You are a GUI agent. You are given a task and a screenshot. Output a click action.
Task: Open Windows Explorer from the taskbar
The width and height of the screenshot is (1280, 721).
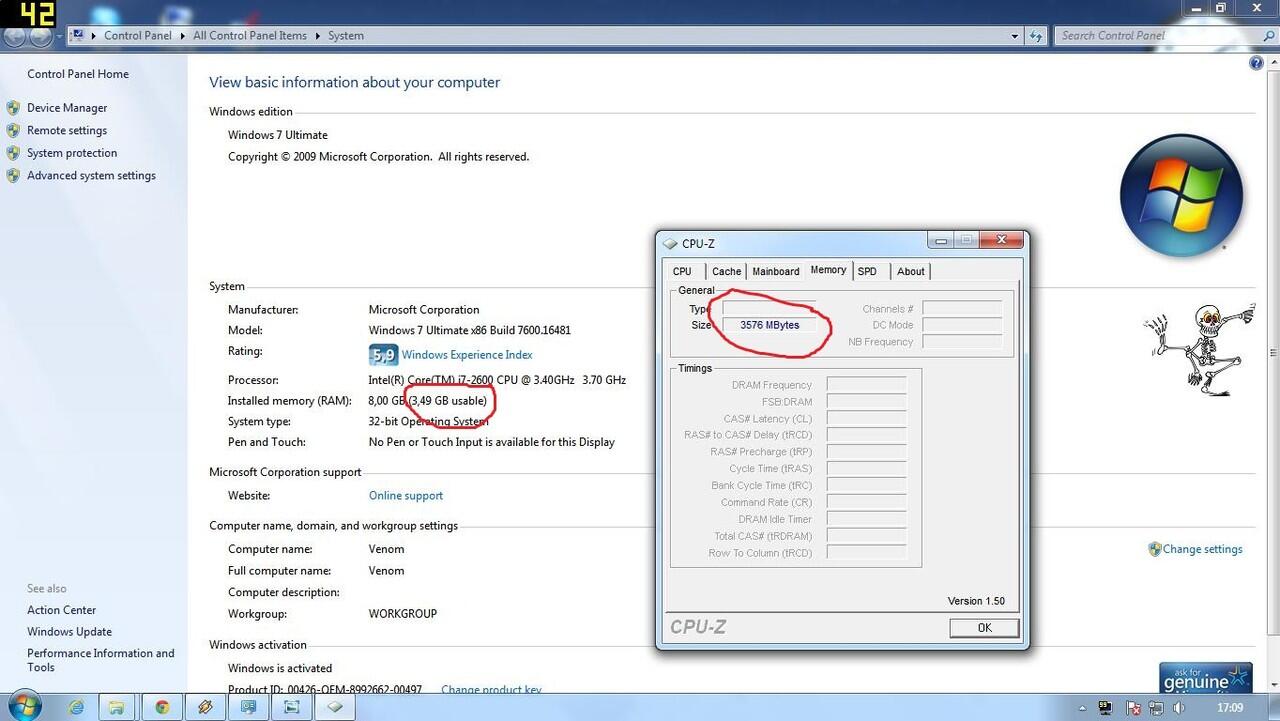click(117, 707)
